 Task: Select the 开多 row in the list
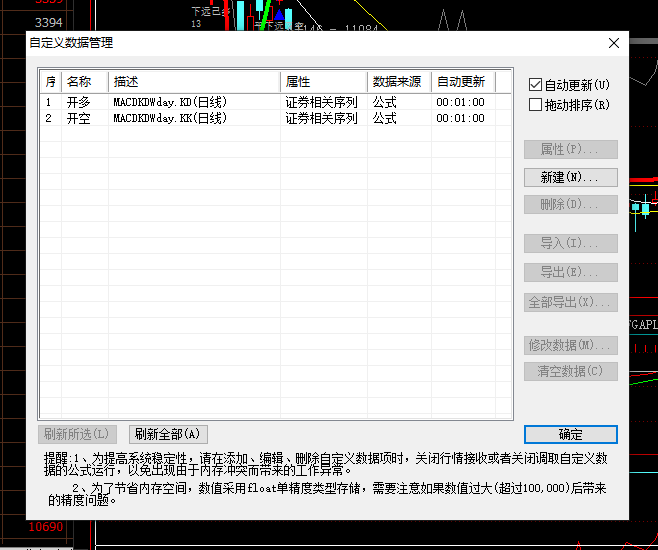click(x=78, y=102)
